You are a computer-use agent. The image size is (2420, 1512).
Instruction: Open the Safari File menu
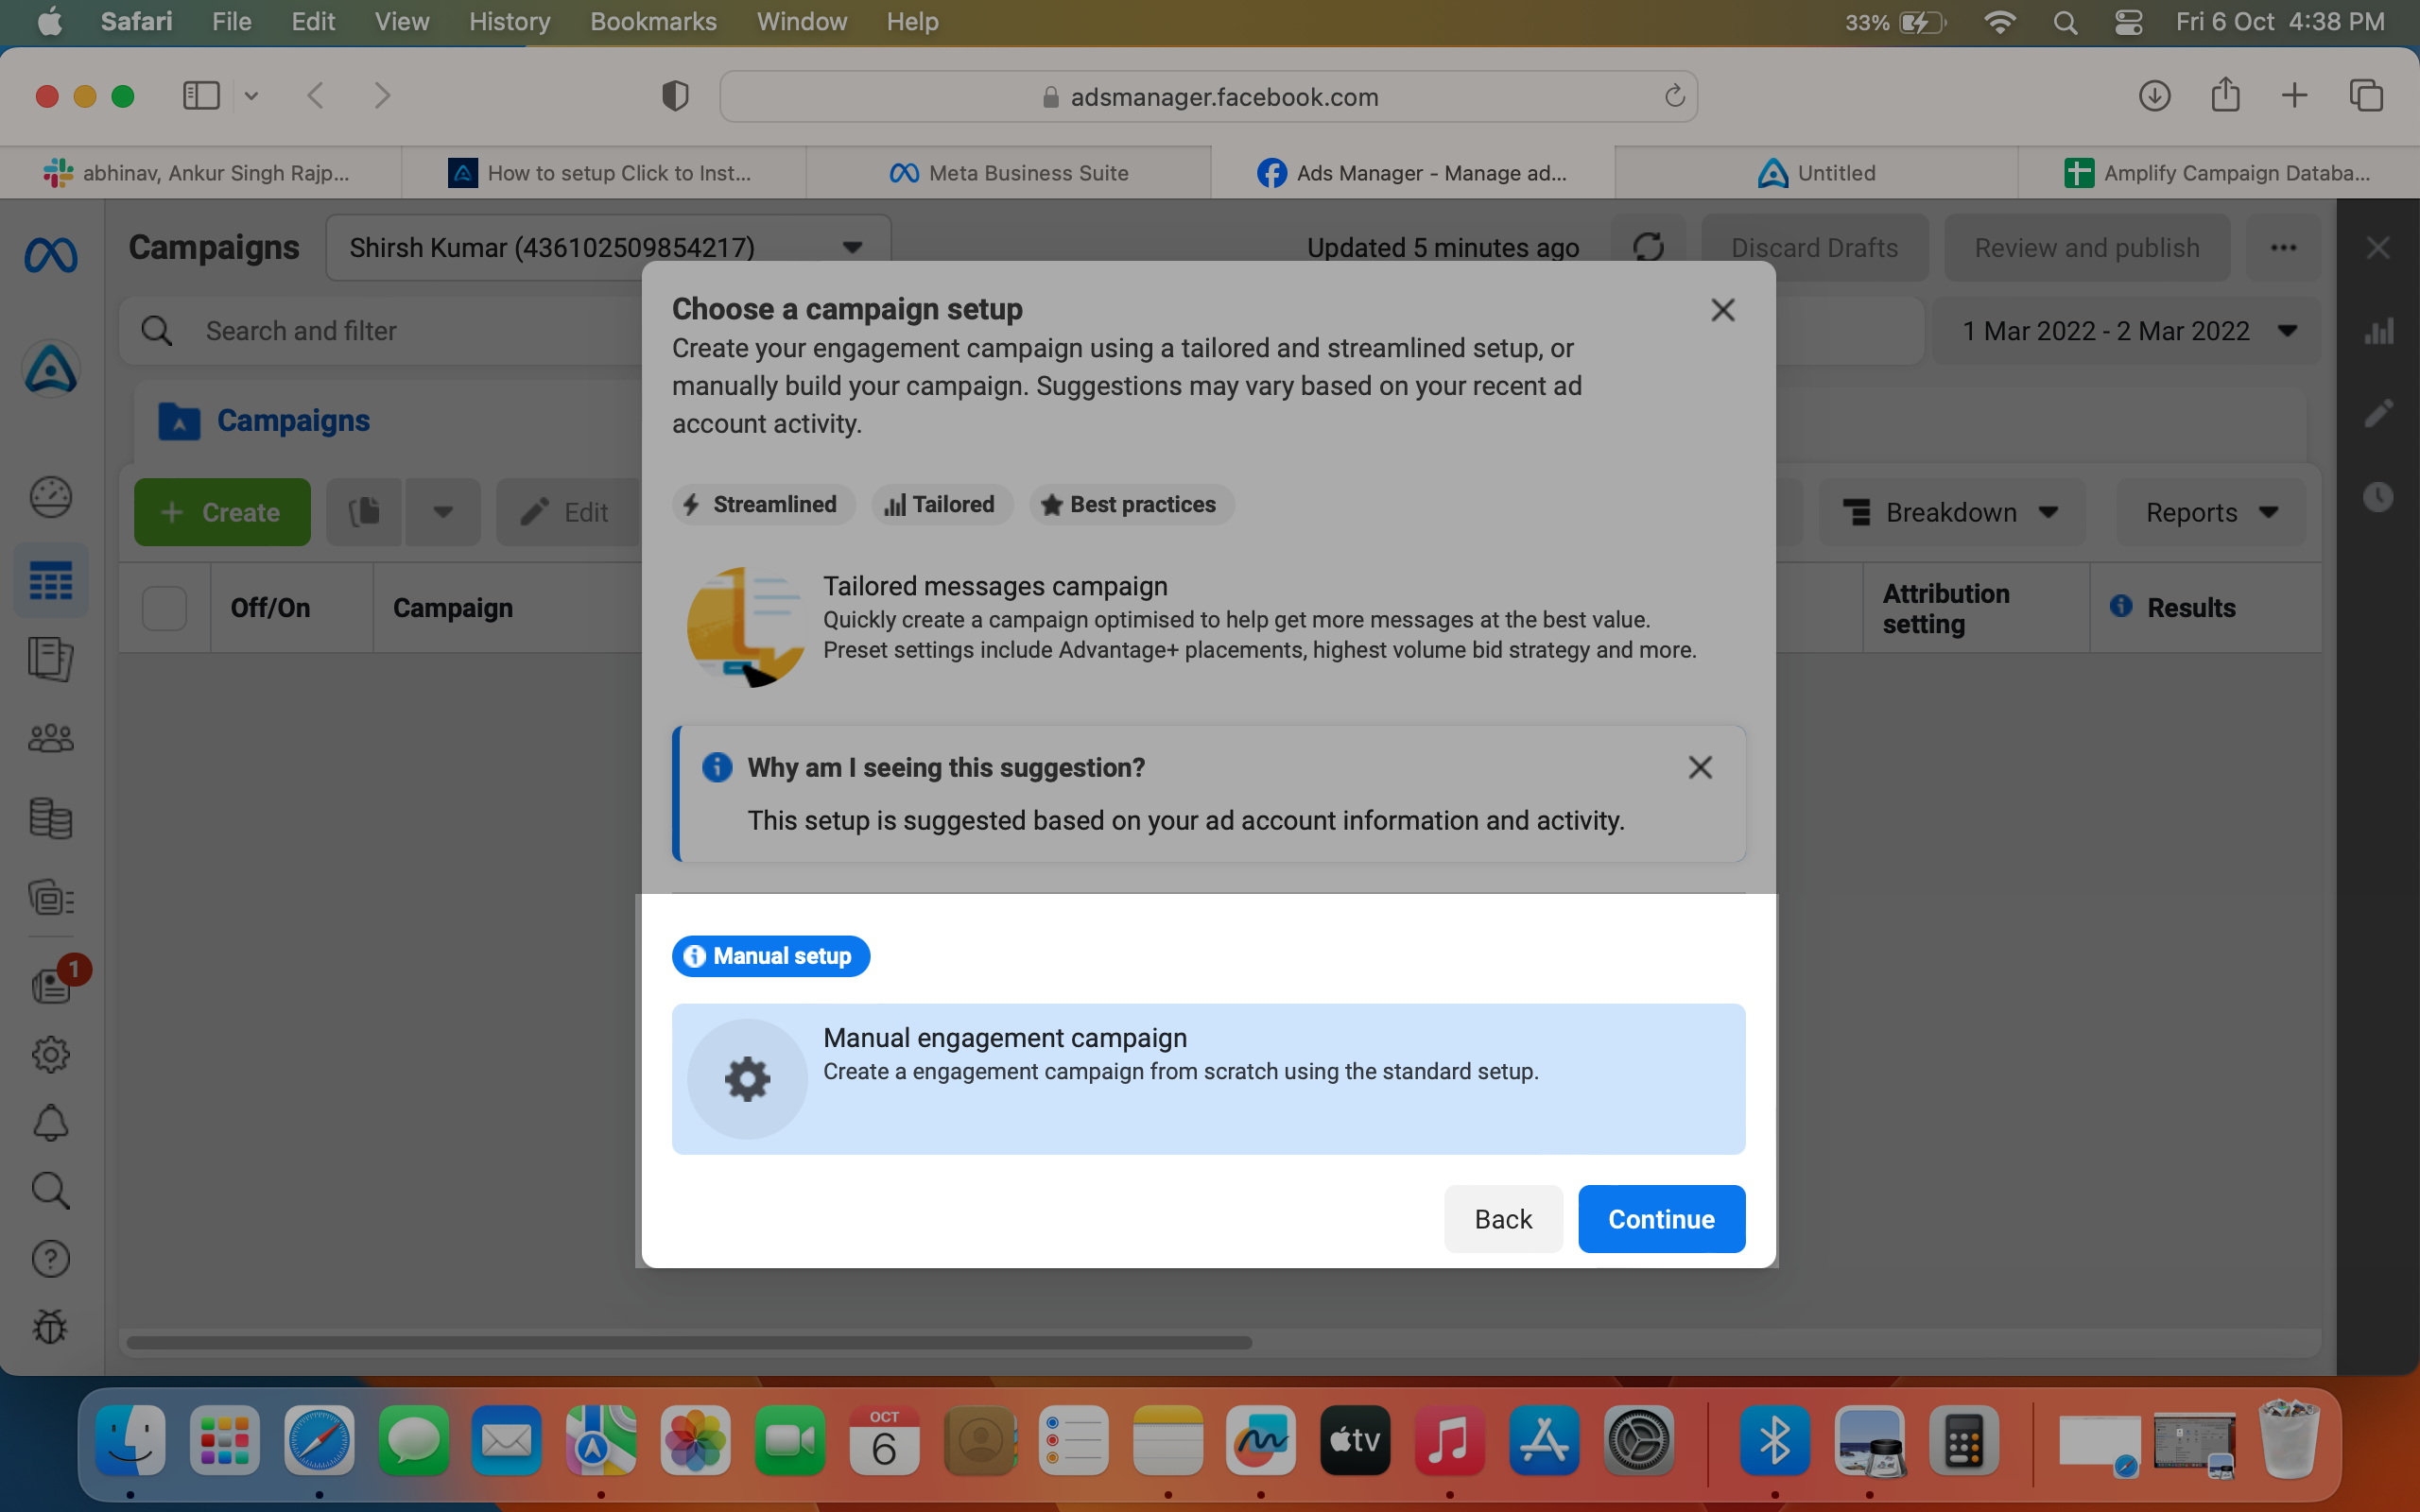point(231,22)
